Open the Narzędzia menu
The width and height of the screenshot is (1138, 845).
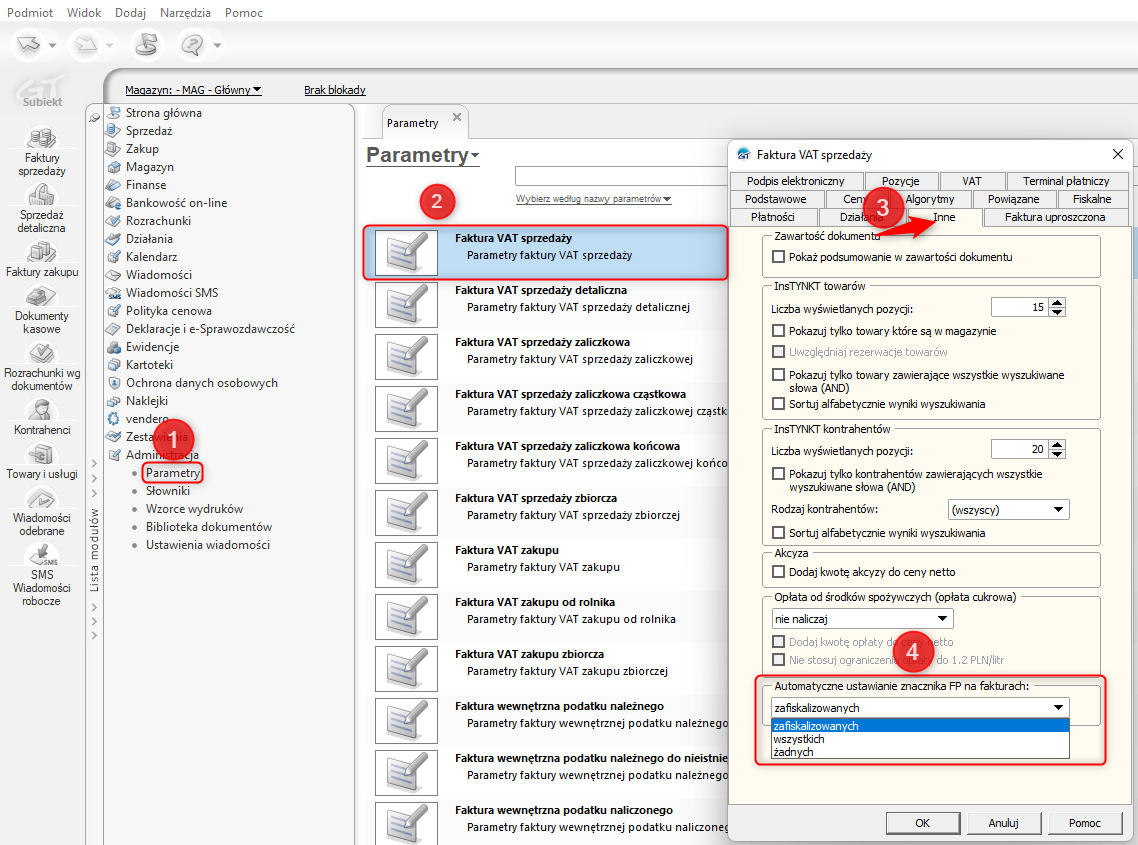point(185,12)
